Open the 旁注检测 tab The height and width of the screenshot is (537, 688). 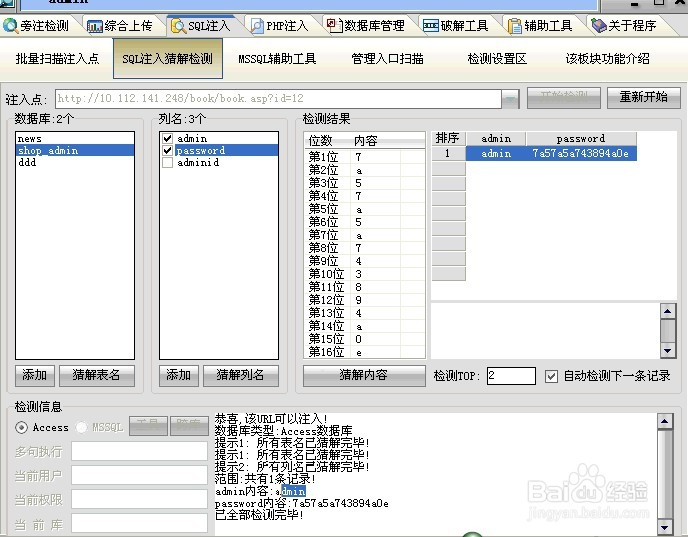coord(36,26)
